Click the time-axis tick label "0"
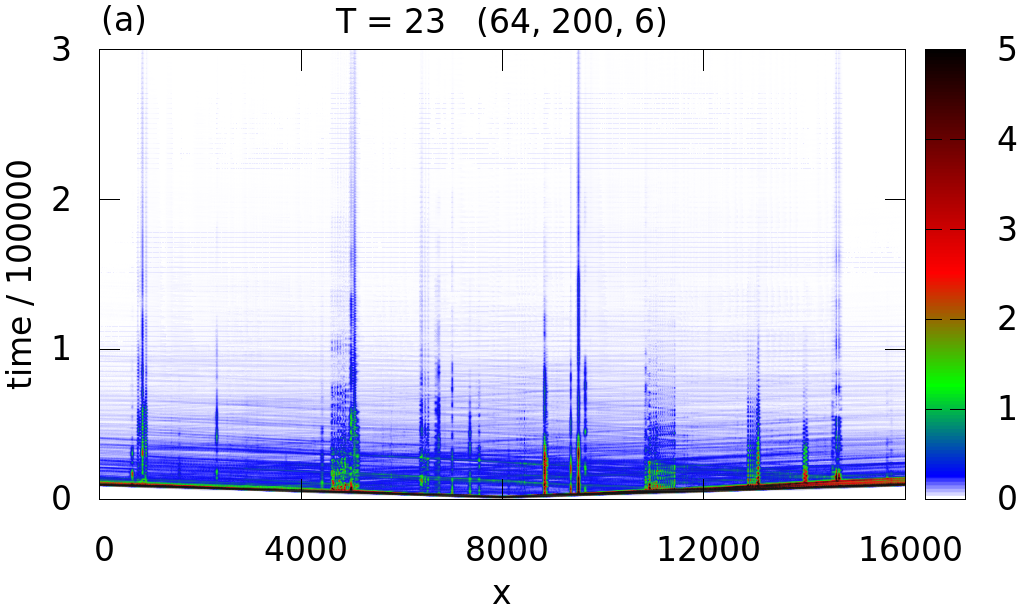Viewport: 1021px width, 608px height. pyautogui.click(x=61, y=499)
